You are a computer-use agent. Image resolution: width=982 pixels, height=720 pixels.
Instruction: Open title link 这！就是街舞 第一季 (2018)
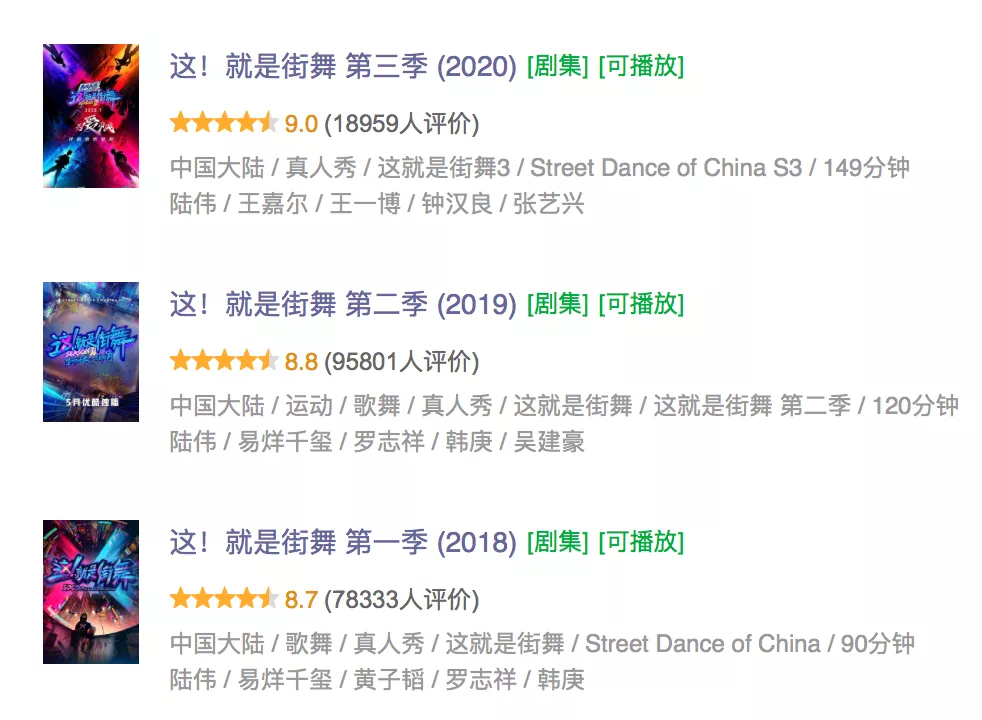(x=343, y=542)
